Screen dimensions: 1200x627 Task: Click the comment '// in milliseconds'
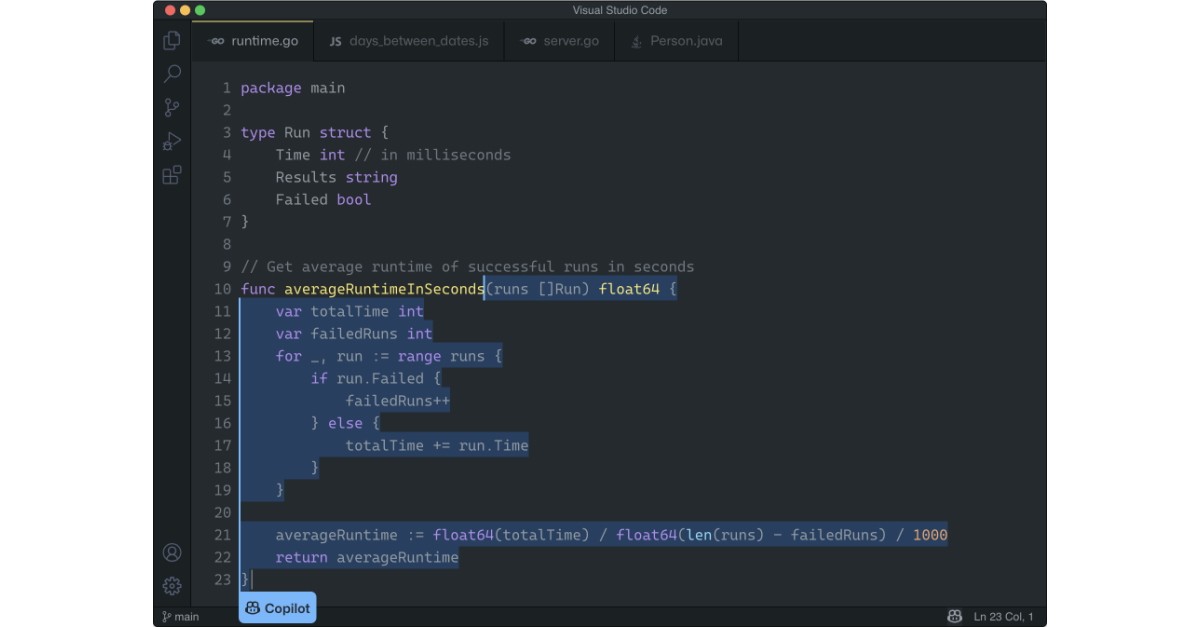point(432,155)
